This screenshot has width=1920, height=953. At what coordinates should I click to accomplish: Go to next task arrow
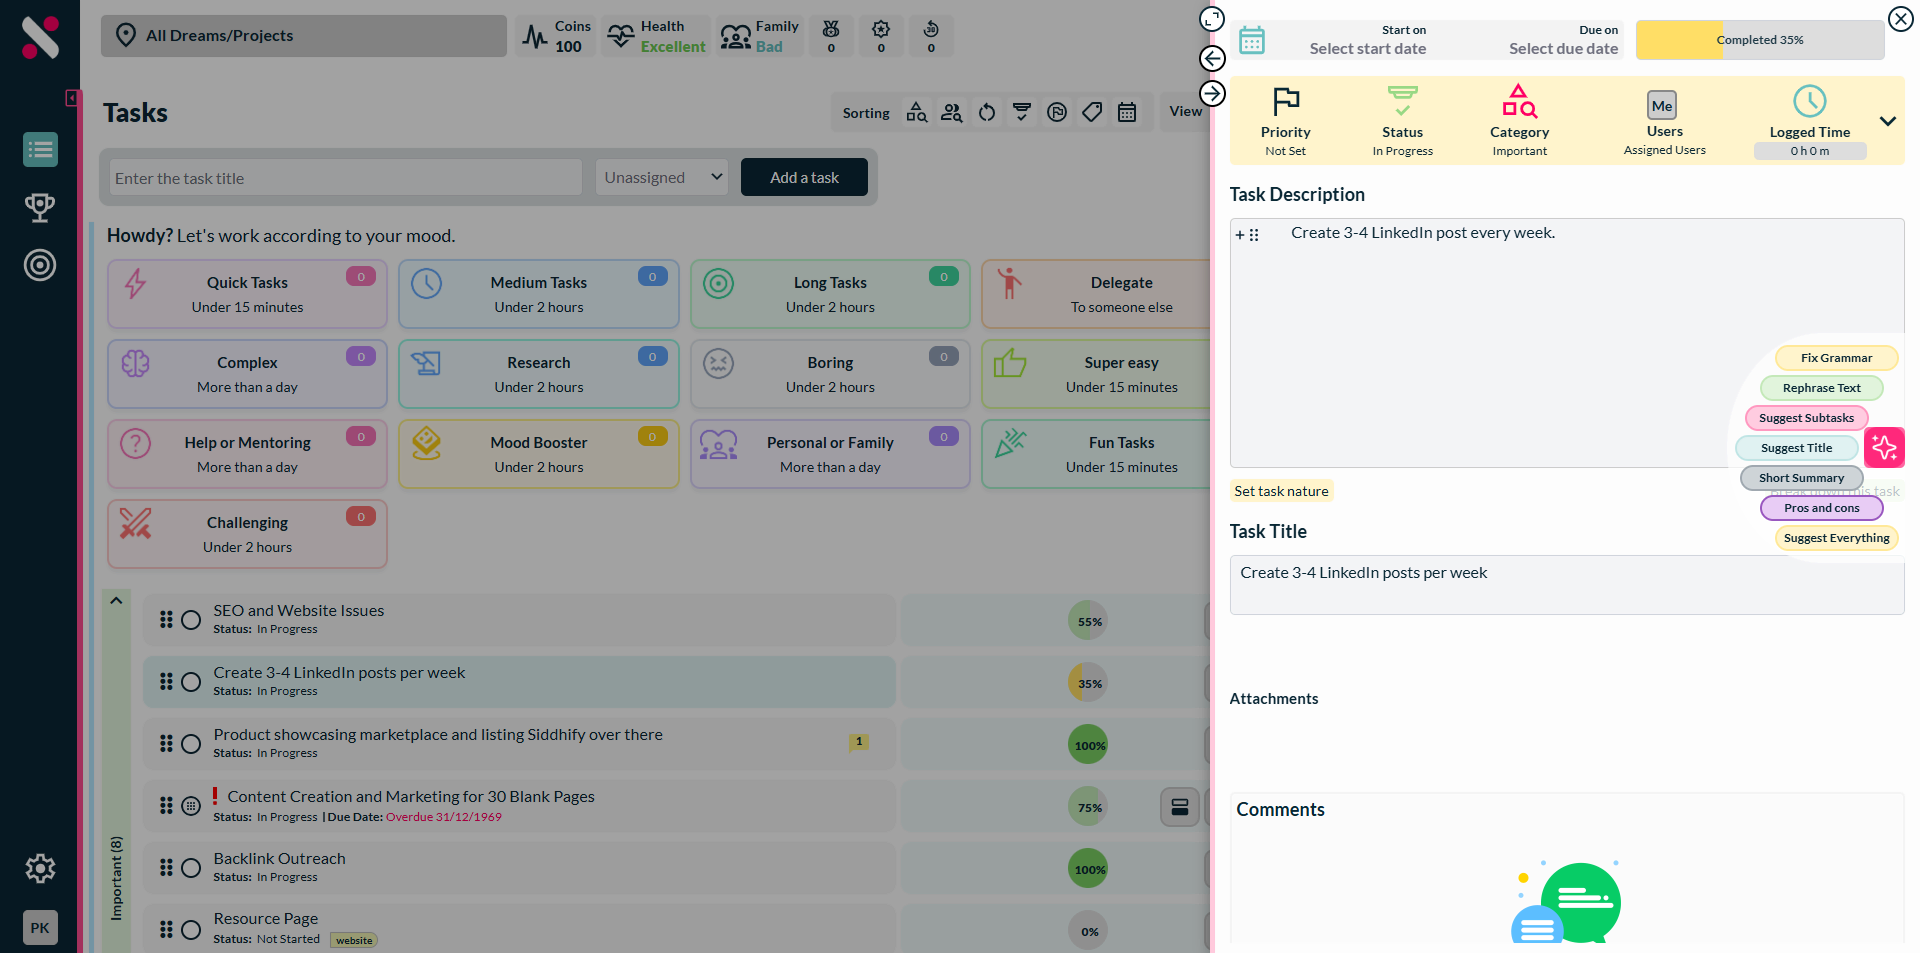(x=1212, y=93)
